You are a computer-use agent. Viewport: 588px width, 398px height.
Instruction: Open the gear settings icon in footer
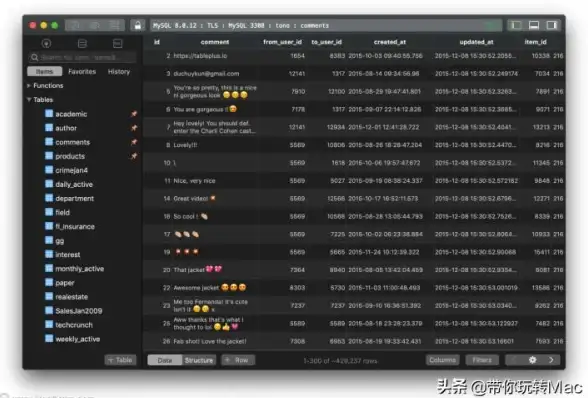(532, 360)
